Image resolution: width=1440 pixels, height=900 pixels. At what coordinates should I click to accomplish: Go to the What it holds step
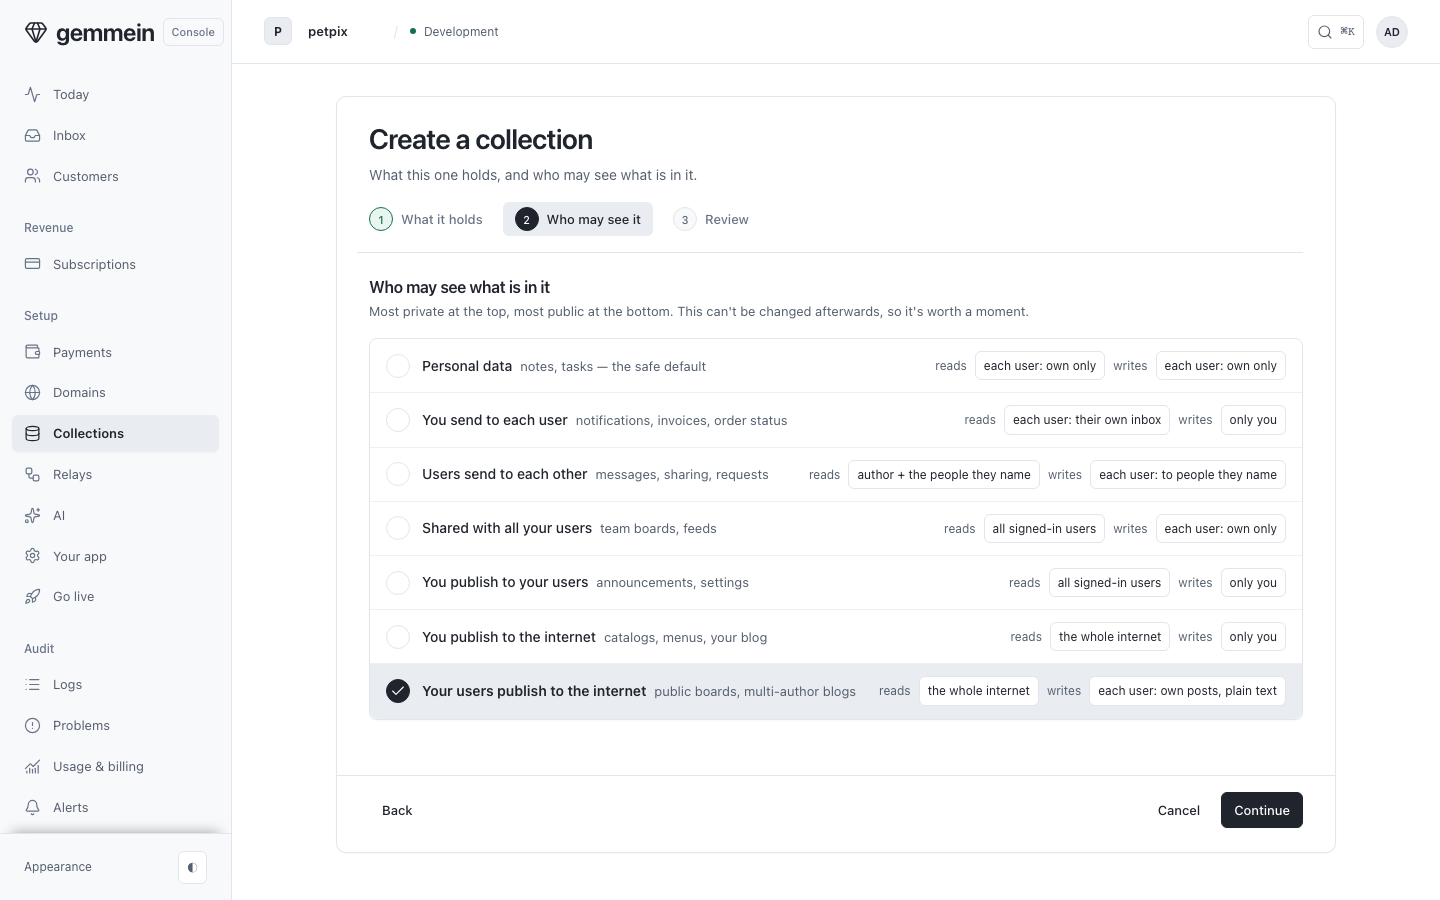426,219
